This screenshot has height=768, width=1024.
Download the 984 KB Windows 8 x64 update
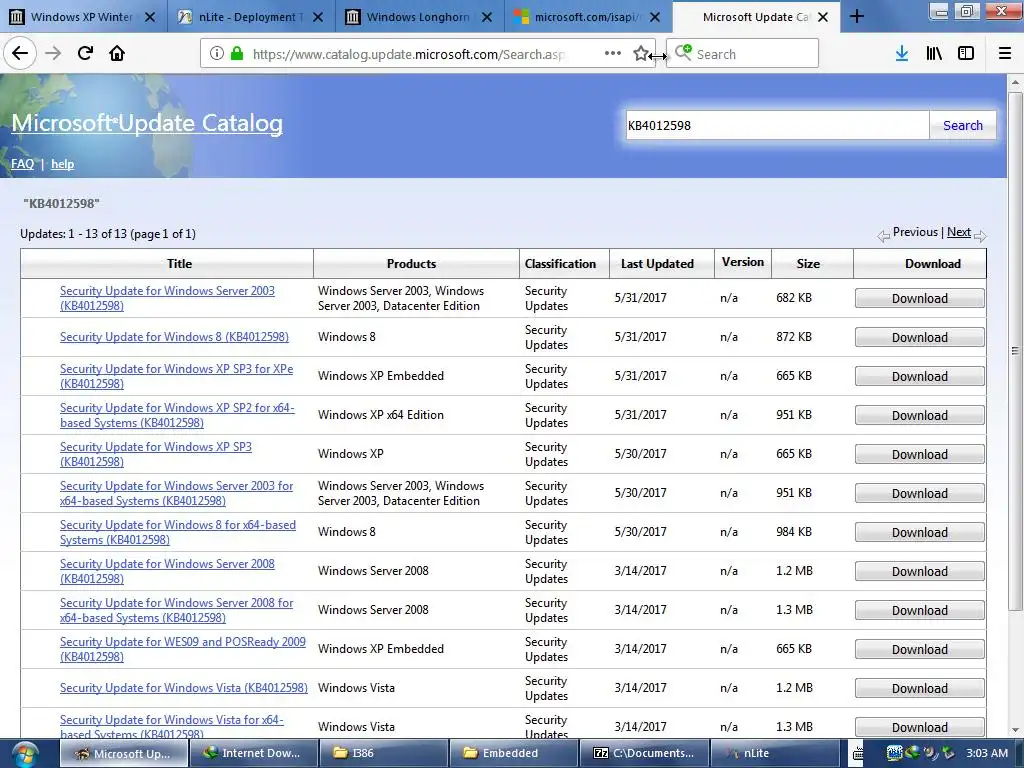point(920,532)
